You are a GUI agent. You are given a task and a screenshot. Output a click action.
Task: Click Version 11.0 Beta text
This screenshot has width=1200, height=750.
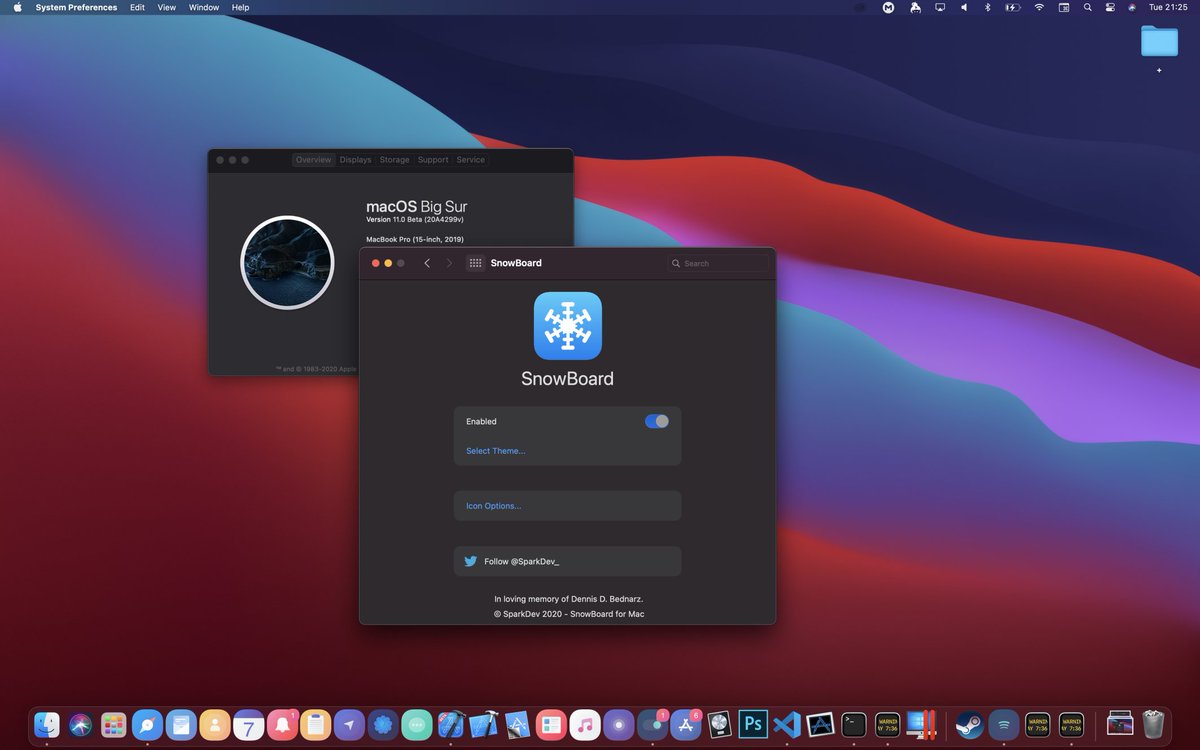click(415, 219)
